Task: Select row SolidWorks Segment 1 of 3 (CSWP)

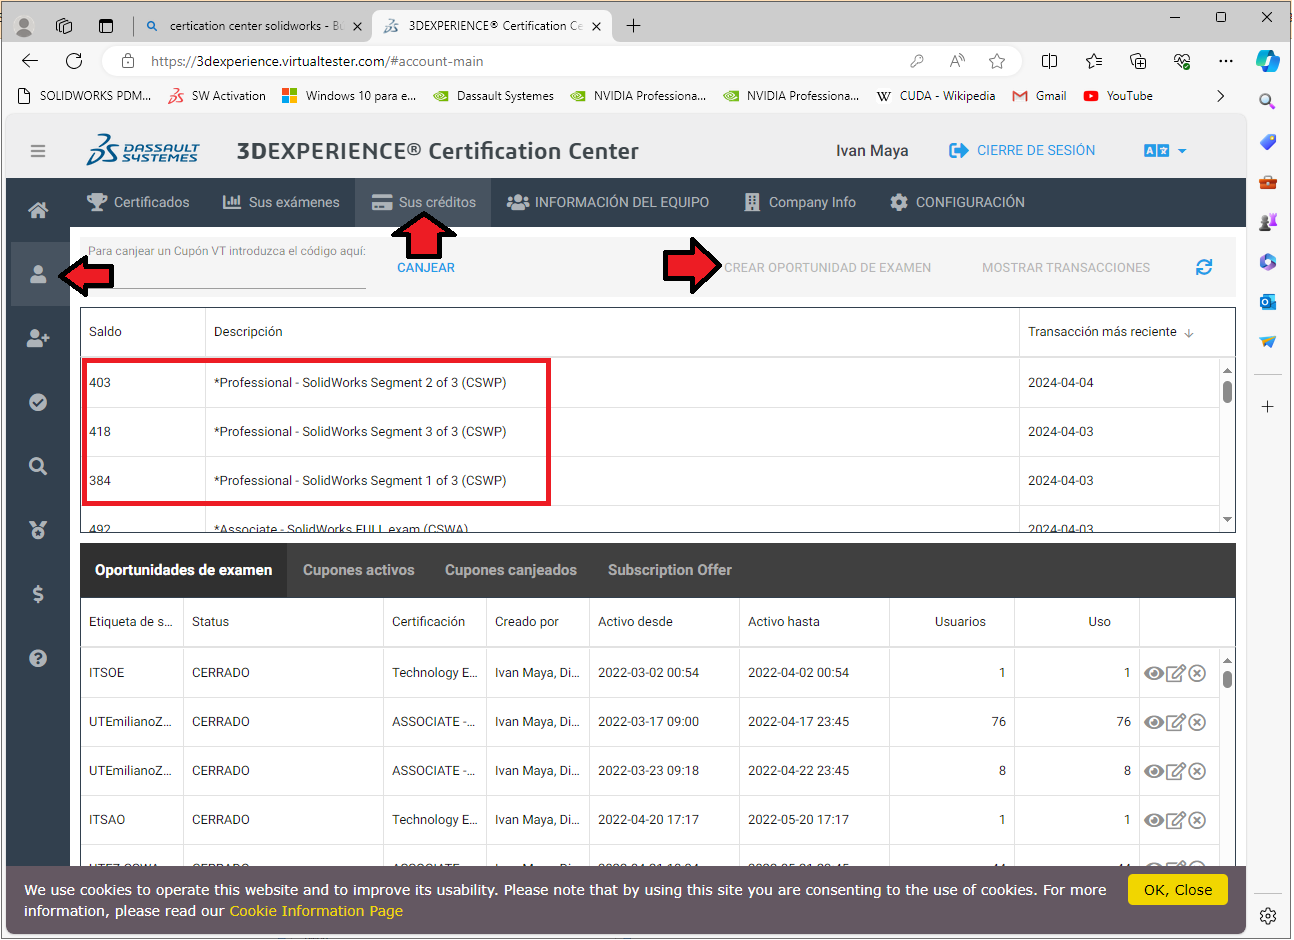Action: click(x=650, y=481)
